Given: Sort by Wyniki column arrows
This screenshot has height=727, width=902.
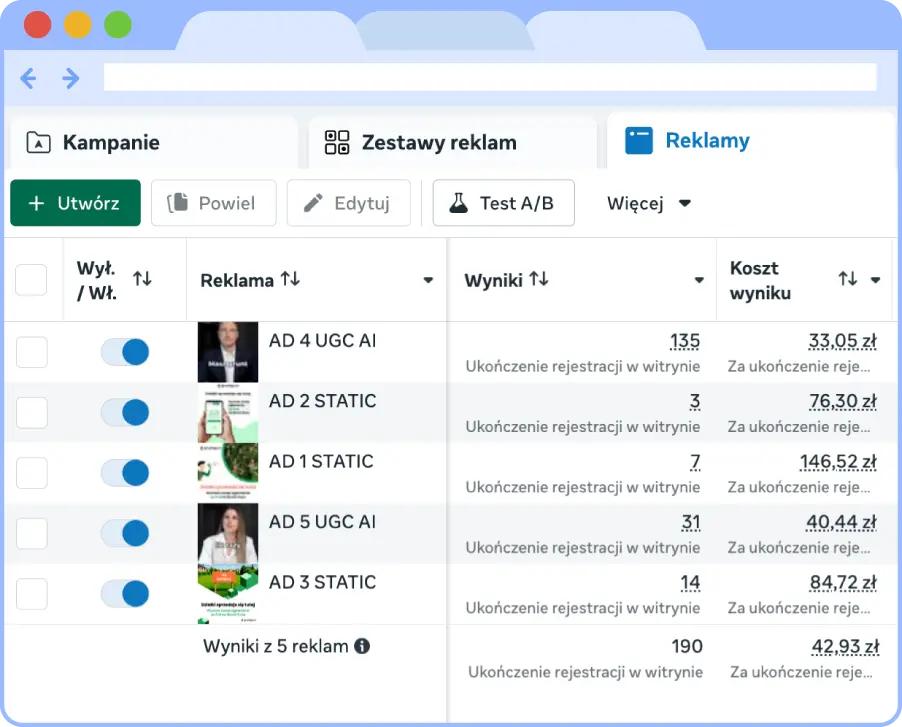Looking at the screenshot, I should (x=538, y=279).
